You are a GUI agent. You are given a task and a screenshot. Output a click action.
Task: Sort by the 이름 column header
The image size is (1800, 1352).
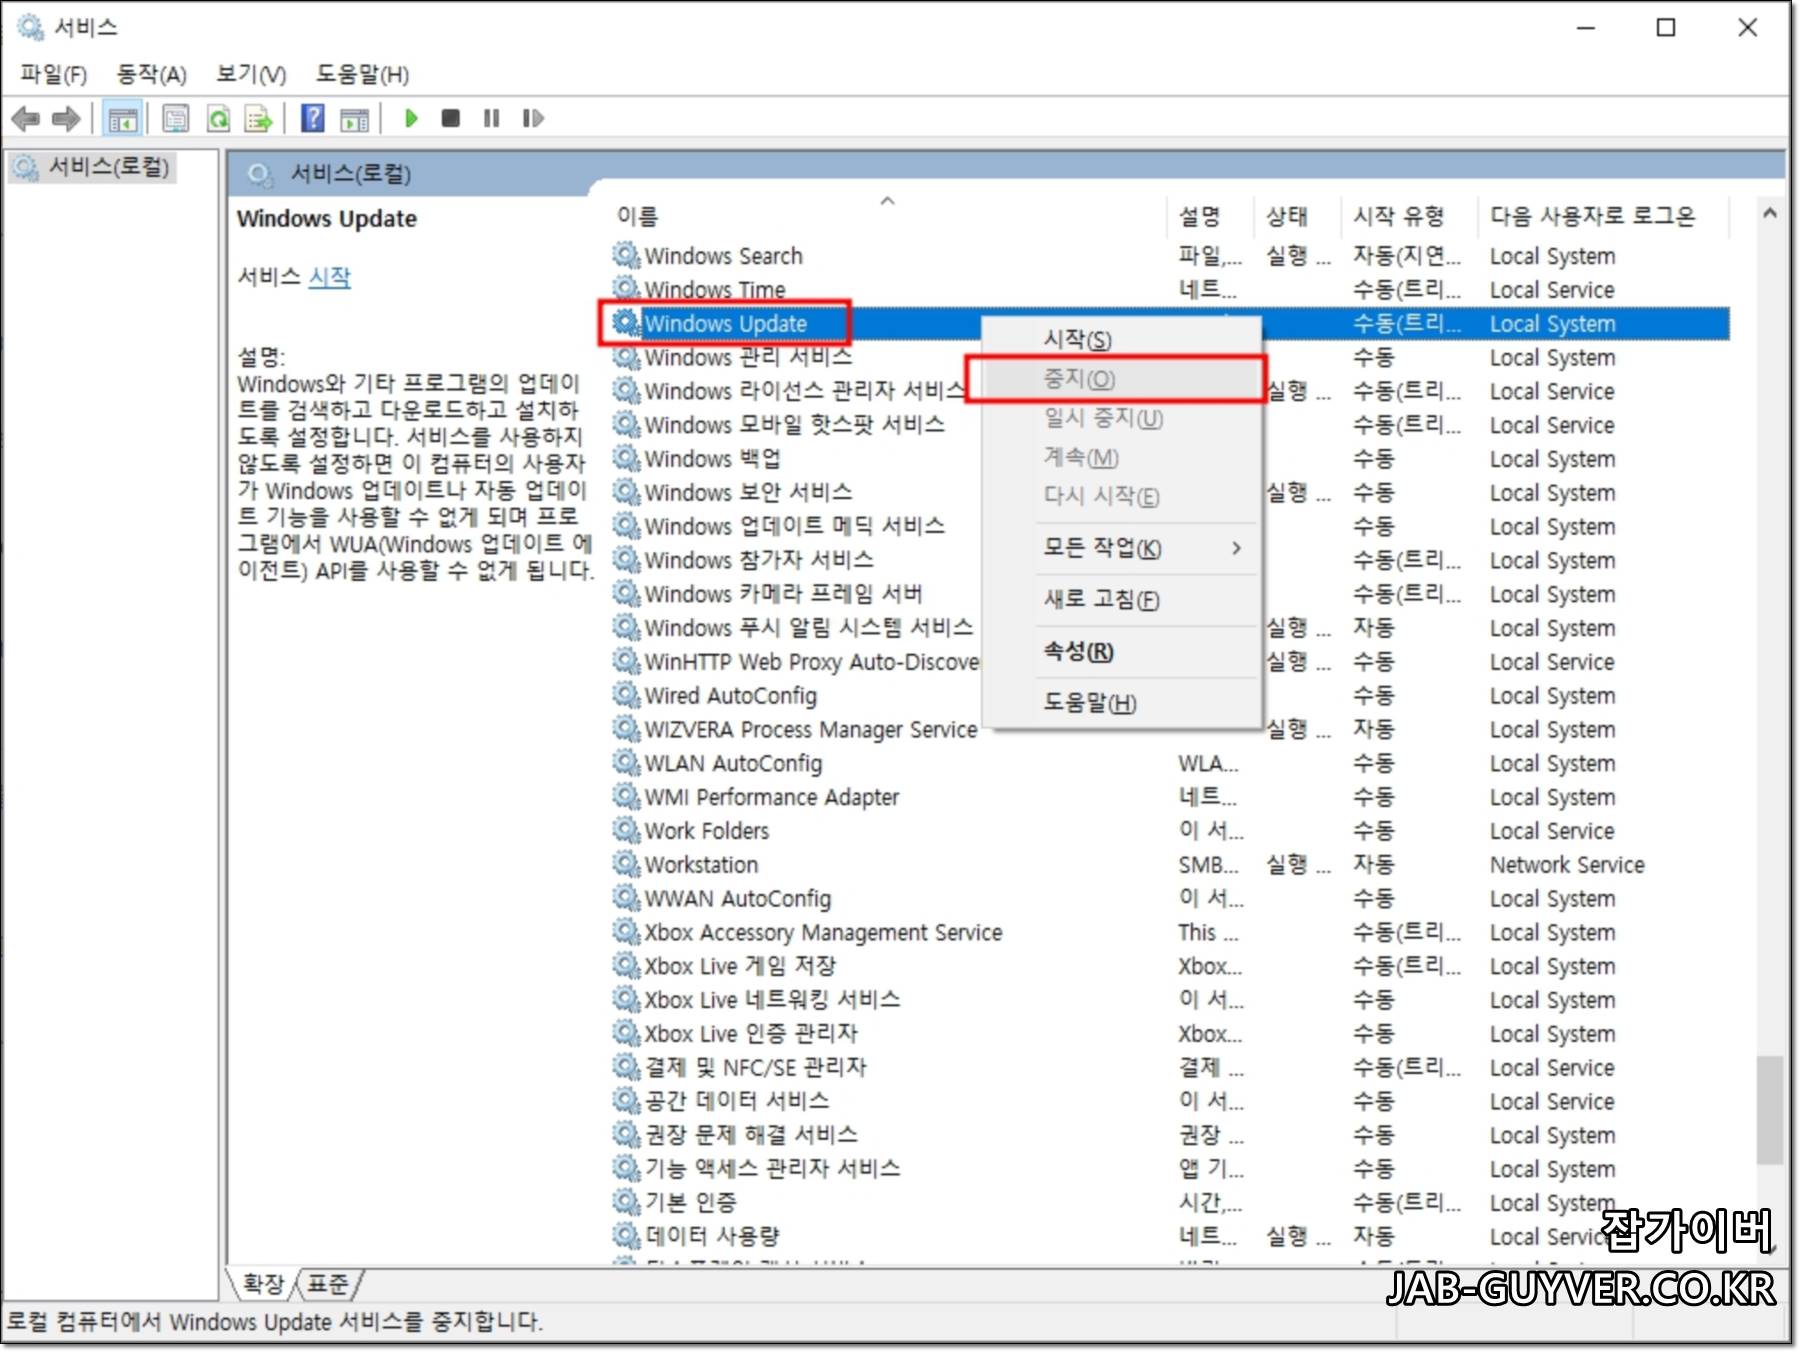click(x=887, y=215)
